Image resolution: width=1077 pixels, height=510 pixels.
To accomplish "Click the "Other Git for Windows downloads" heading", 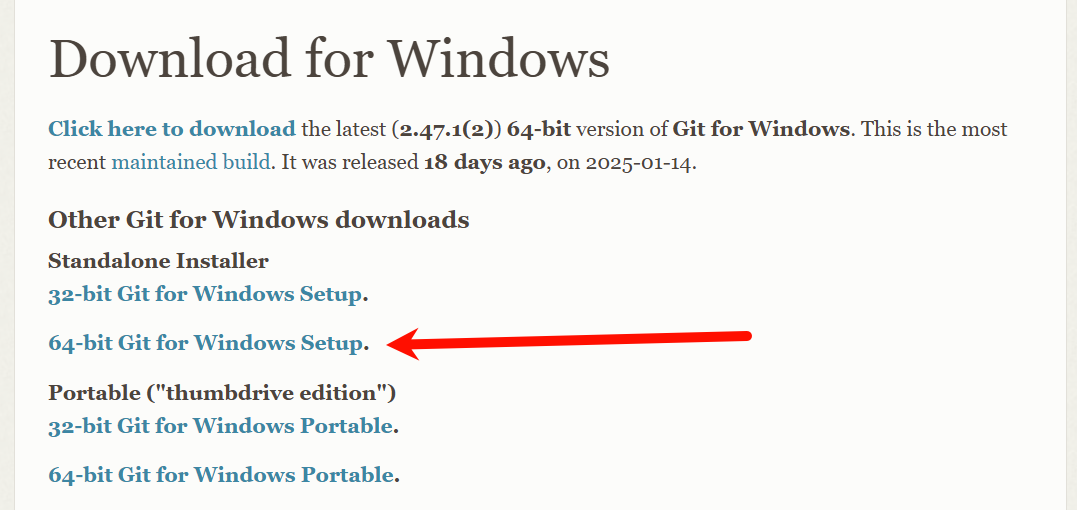I will point(258,219).
